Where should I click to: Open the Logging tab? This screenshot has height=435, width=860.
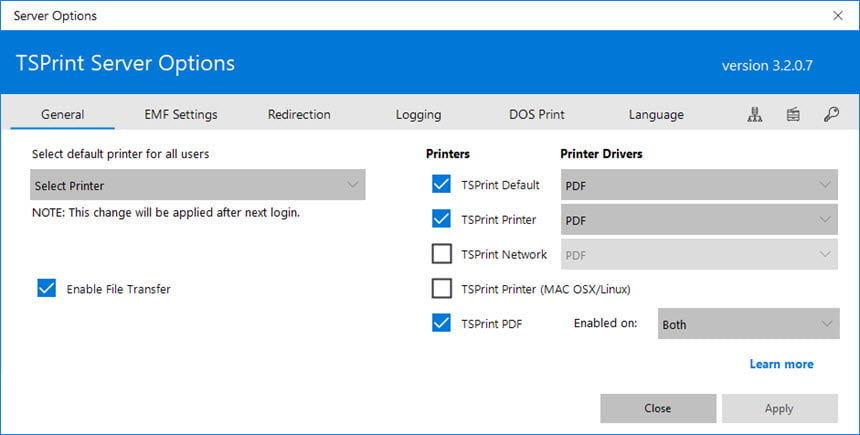coord(418,114)
